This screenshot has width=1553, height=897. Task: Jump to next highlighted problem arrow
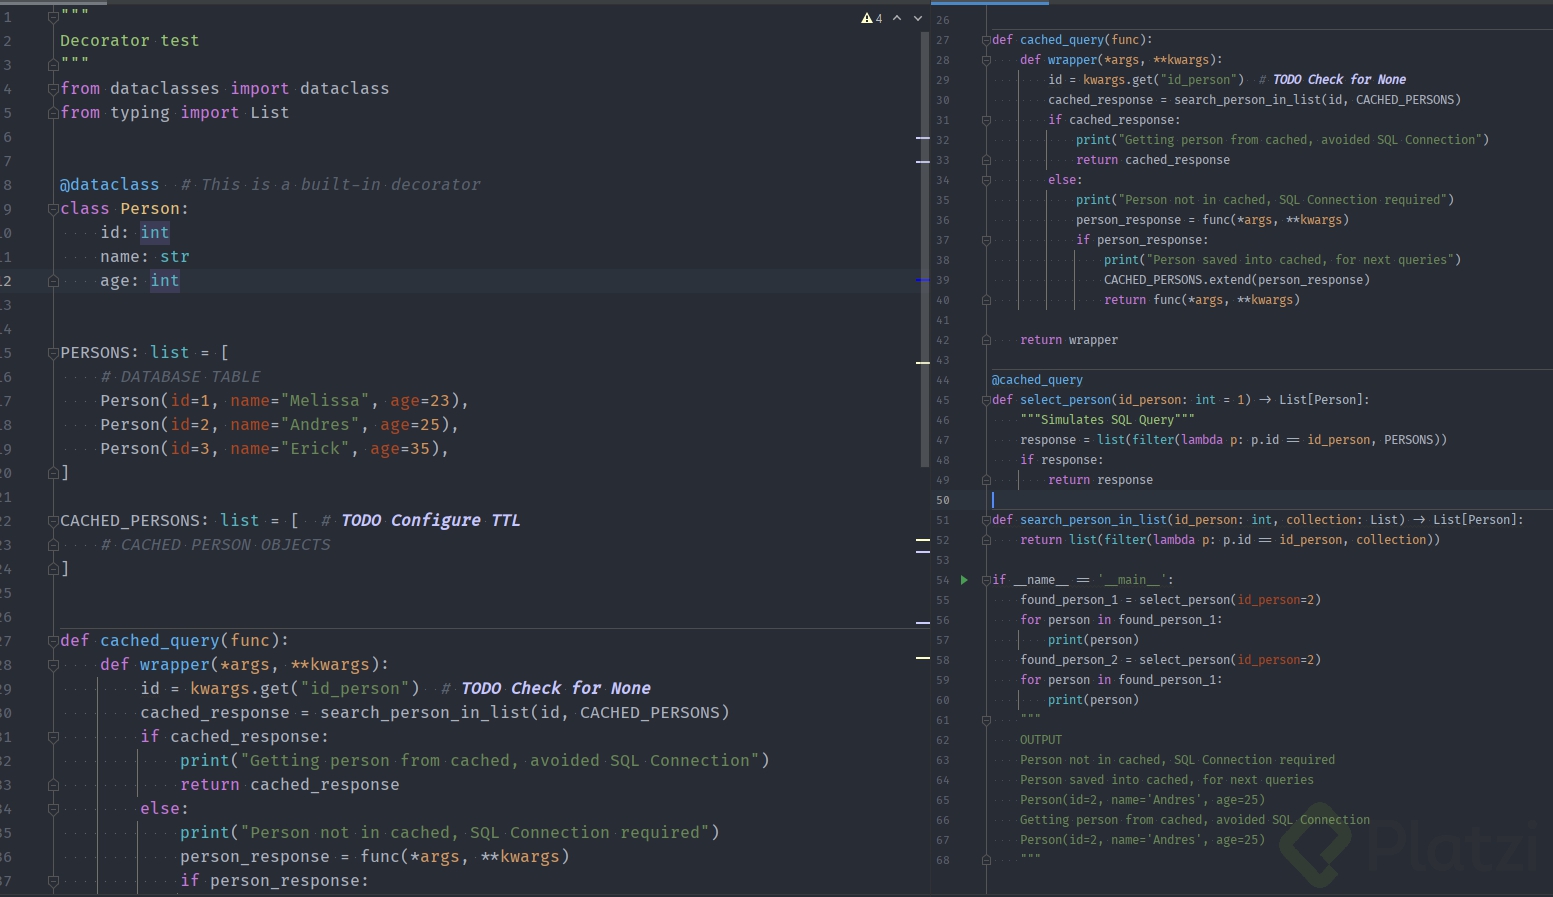918,18
